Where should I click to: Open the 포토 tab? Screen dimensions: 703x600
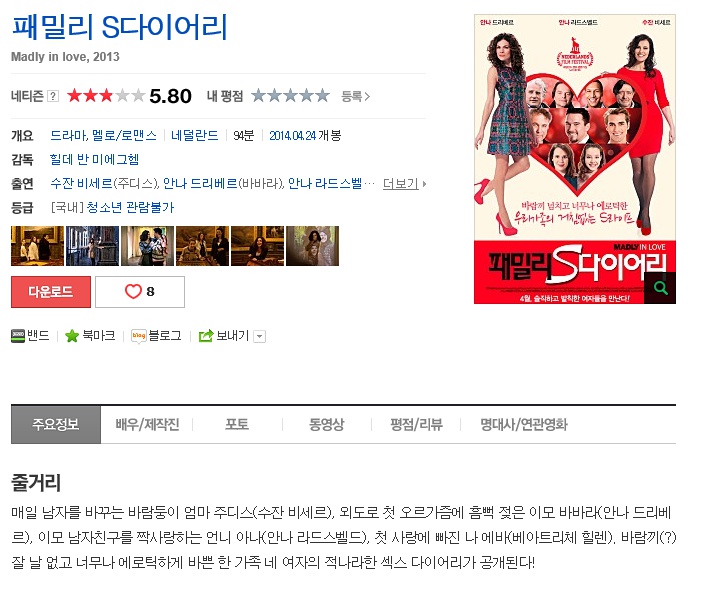[237, 424]
